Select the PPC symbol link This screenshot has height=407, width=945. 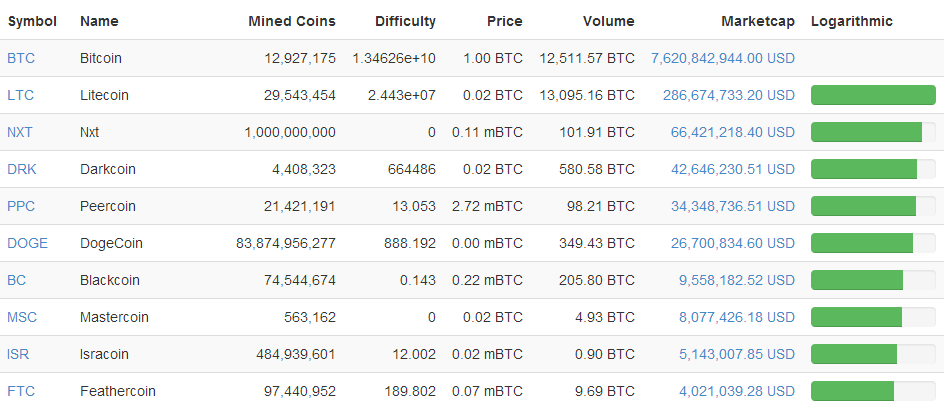point(21,206)
